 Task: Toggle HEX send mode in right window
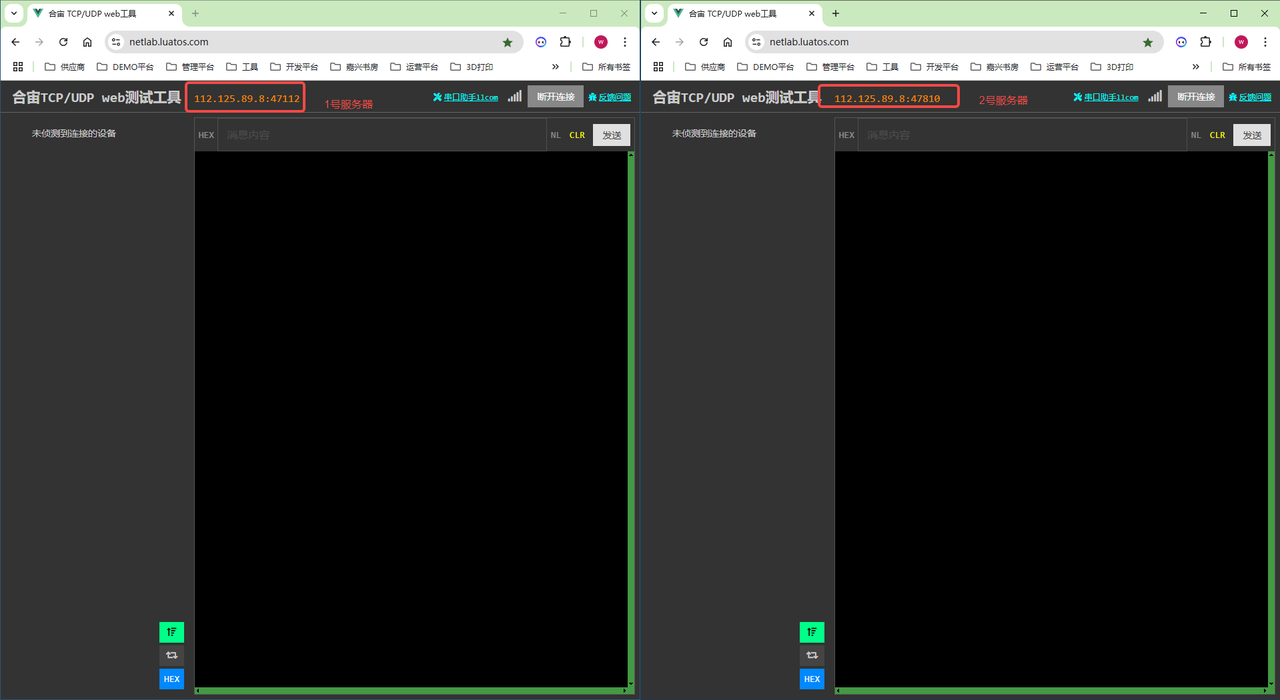coord(846,135)
